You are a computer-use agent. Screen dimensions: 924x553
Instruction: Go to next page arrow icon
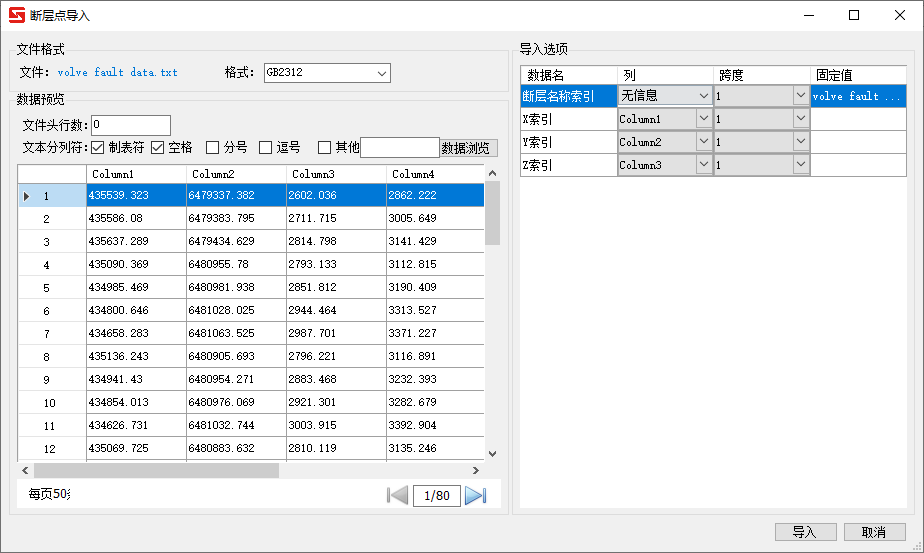point(476,495)
